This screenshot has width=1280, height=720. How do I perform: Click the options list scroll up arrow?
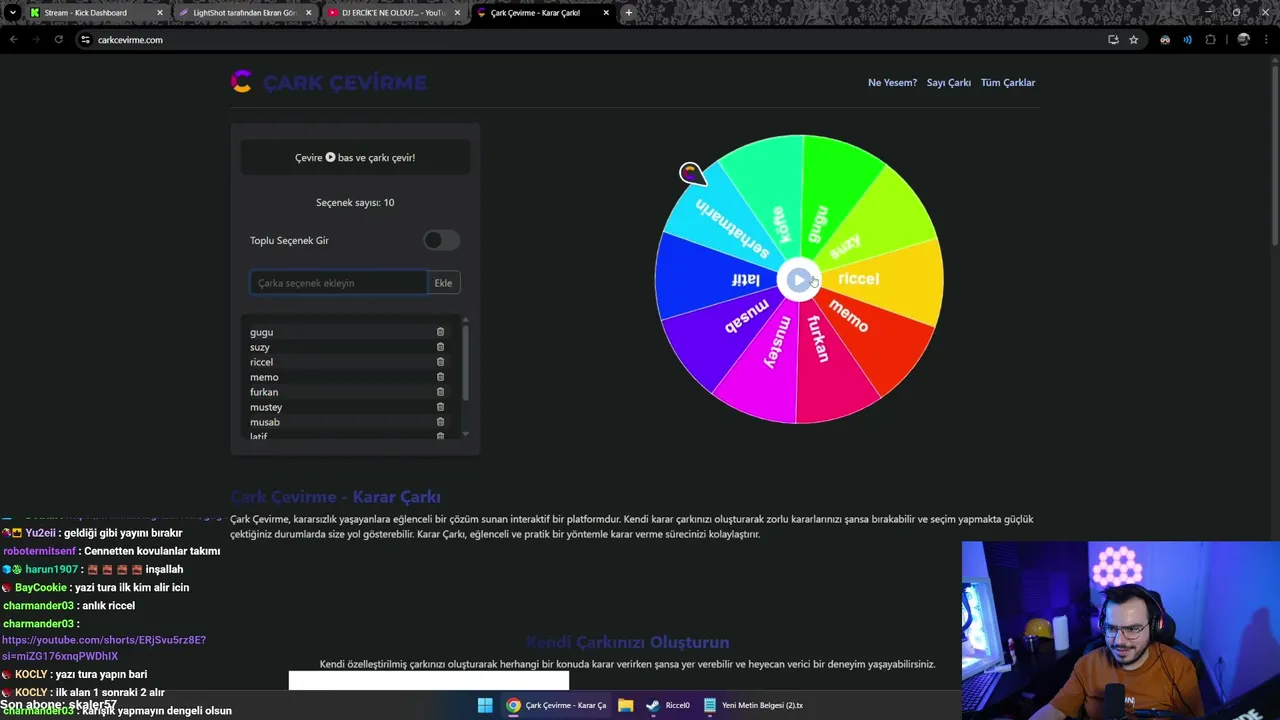click(465, 320)
